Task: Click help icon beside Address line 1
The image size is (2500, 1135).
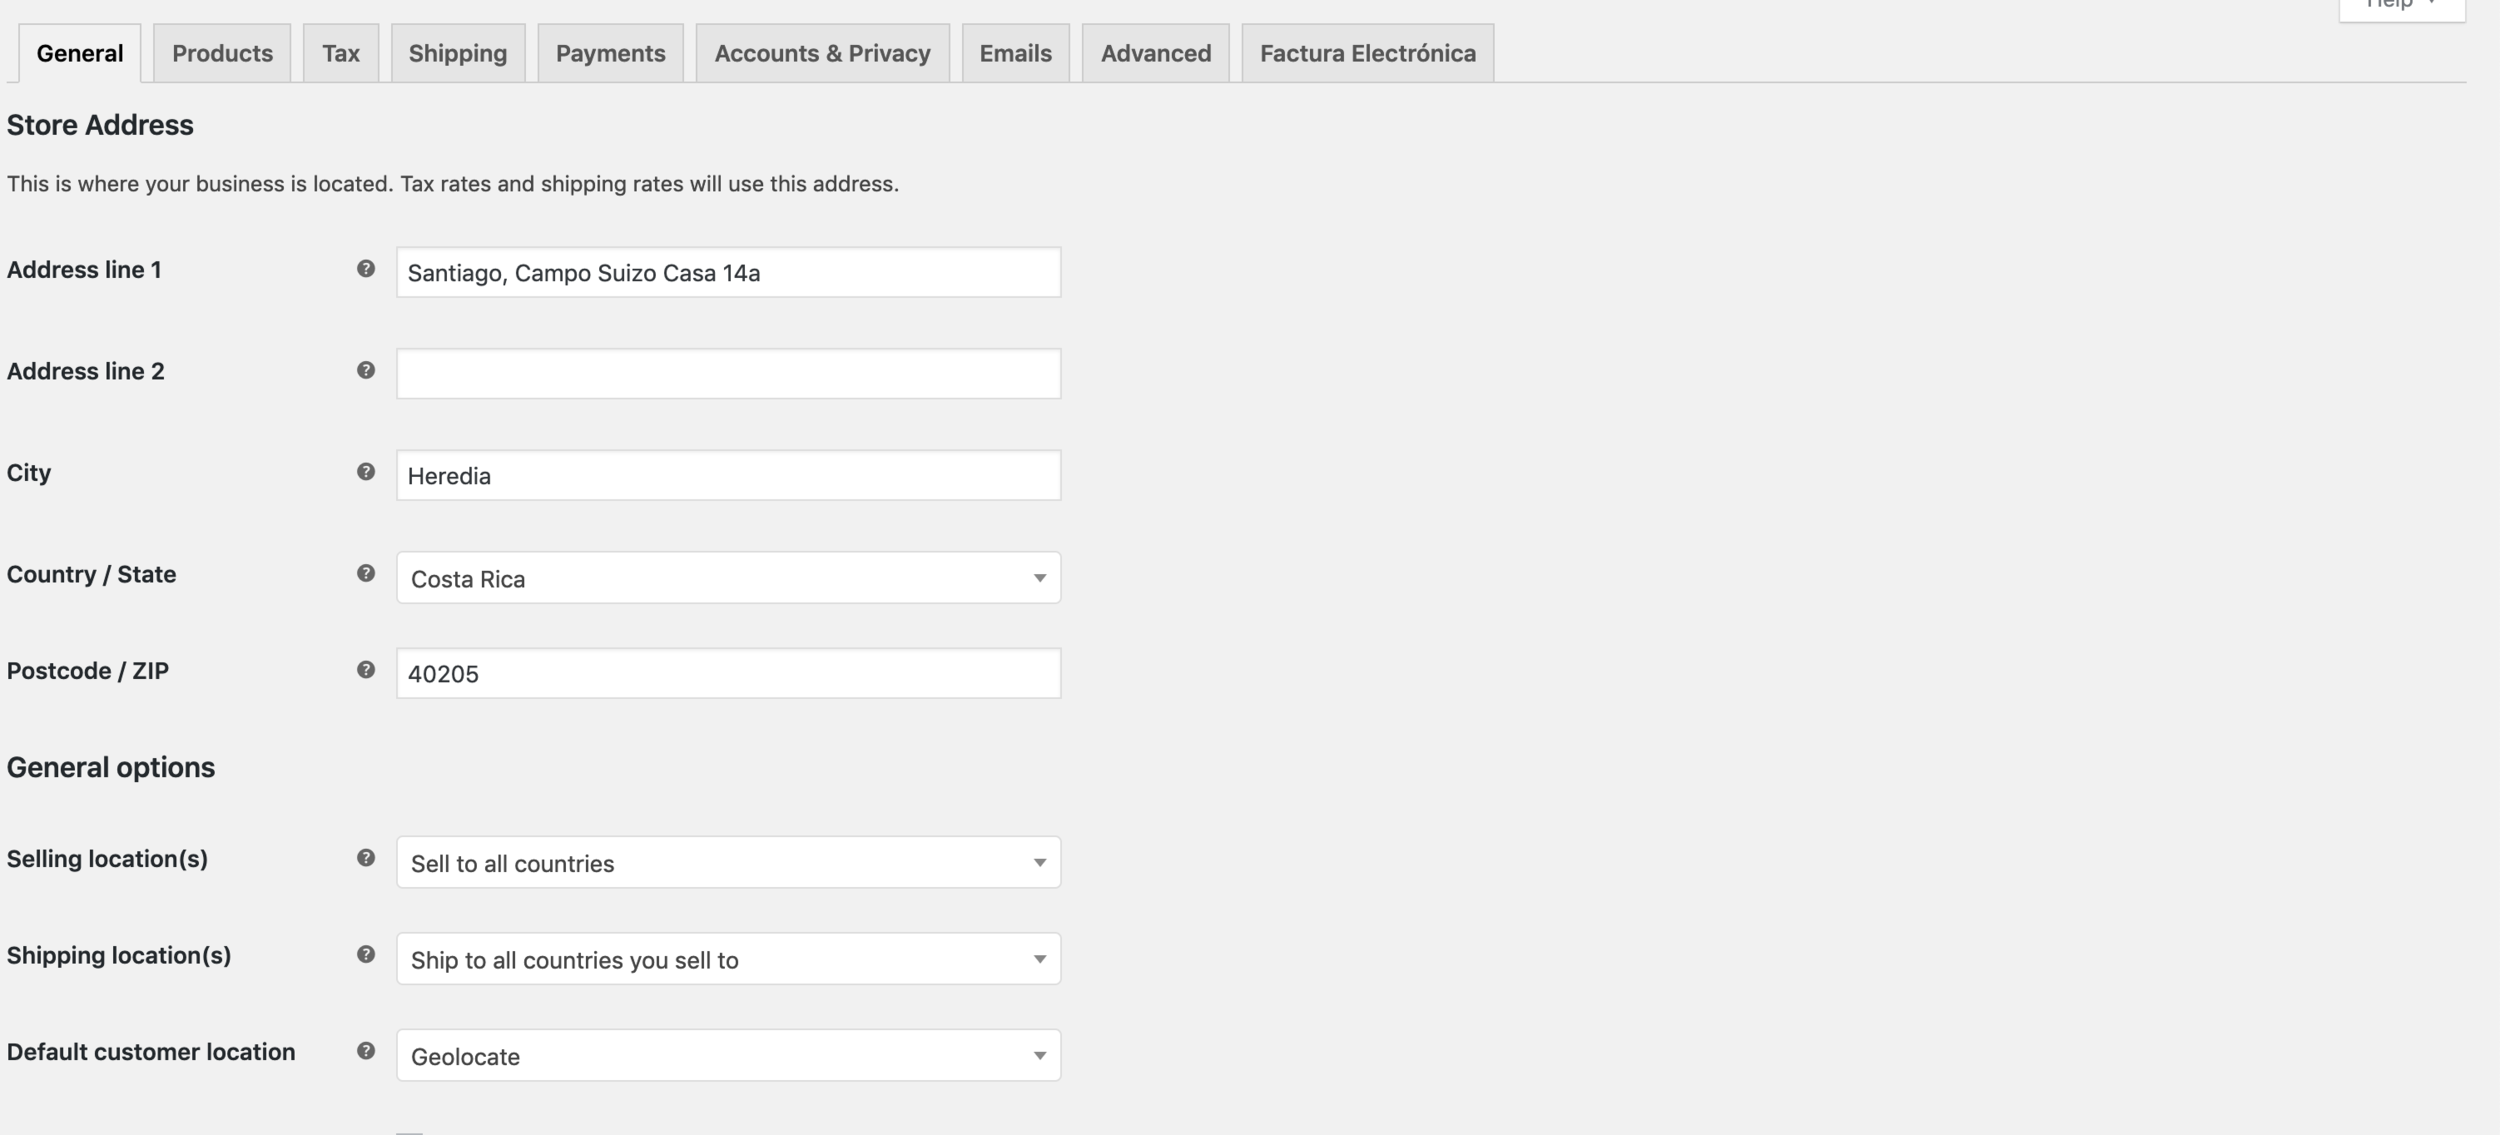Action: (x=366, y=269)
